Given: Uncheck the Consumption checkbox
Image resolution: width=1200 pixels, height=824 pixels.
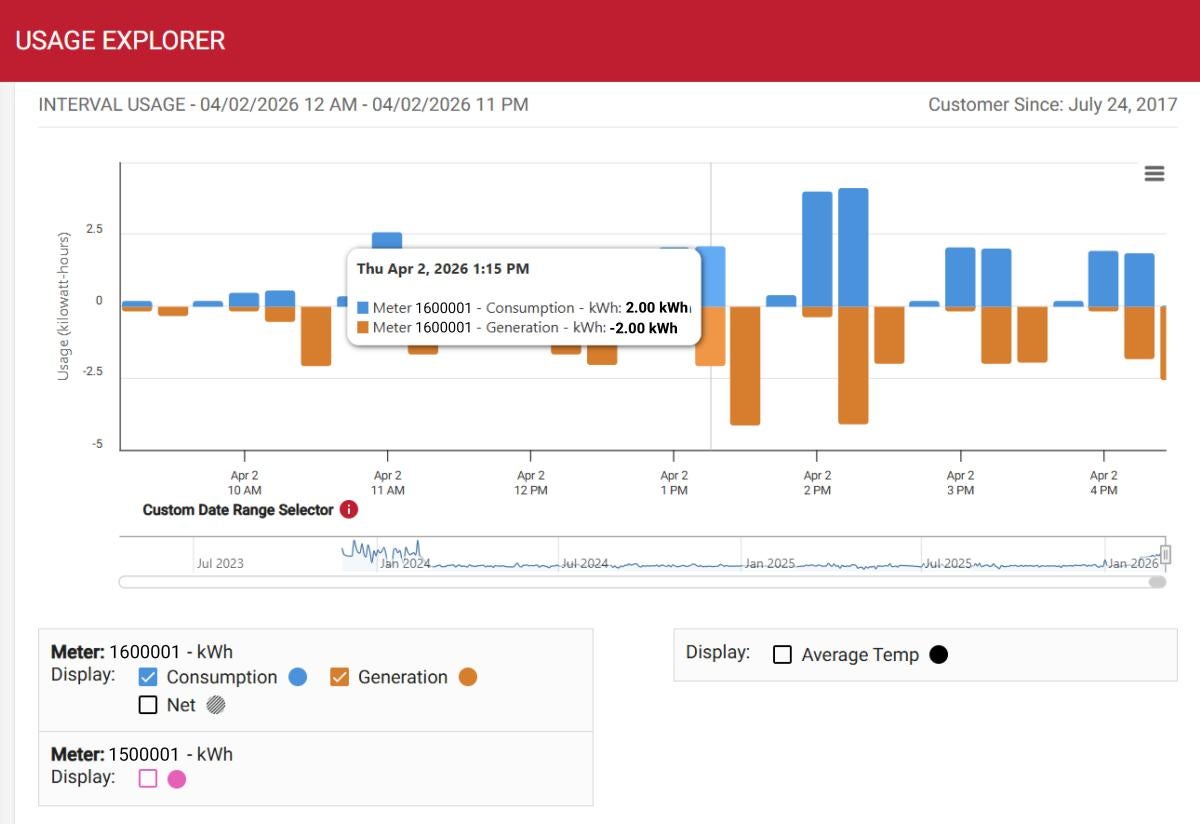Looking at the screenshot, I should pyautogui.click(x=148, y=677).
